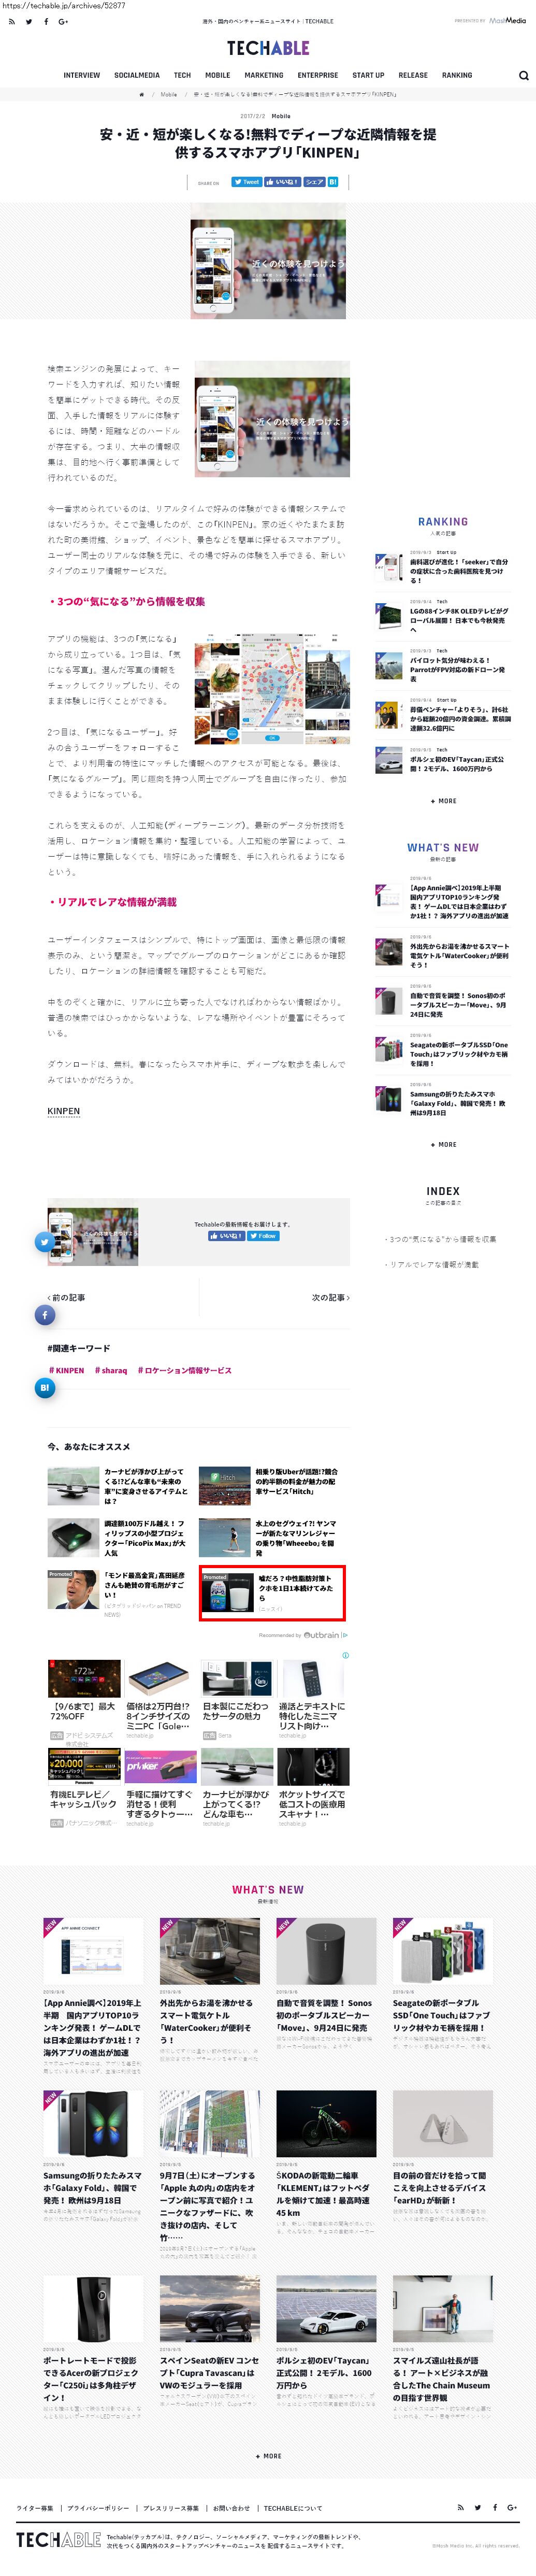Open the footer Google+ icon

click(512, 2507)
